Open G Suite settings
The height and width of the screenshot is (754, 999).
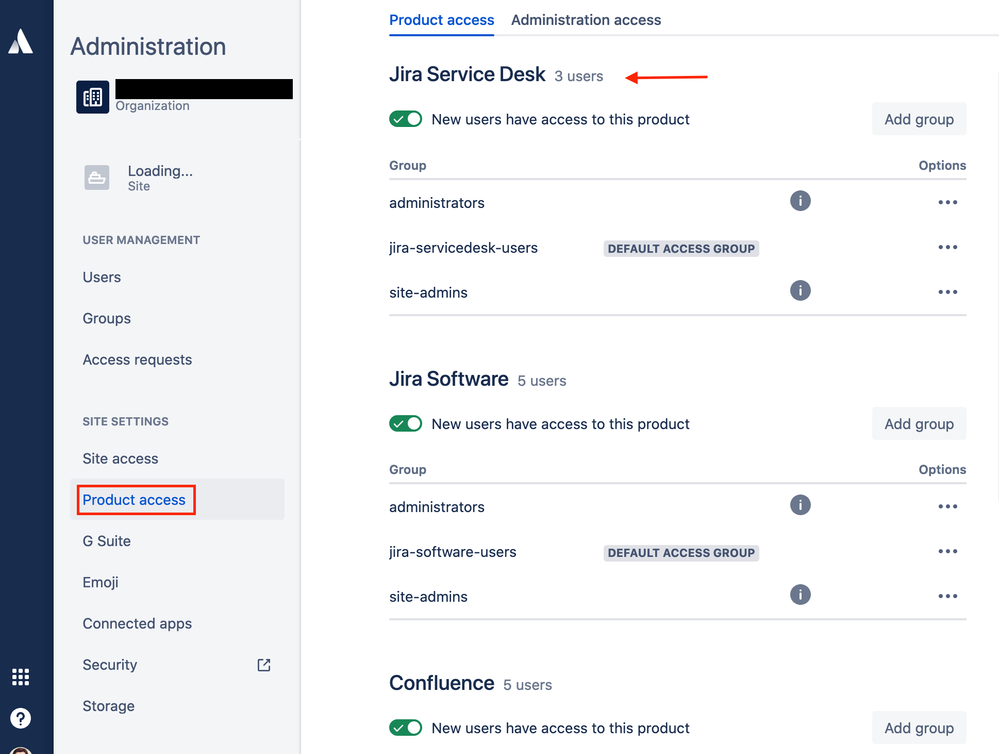(x=106, y=541)
